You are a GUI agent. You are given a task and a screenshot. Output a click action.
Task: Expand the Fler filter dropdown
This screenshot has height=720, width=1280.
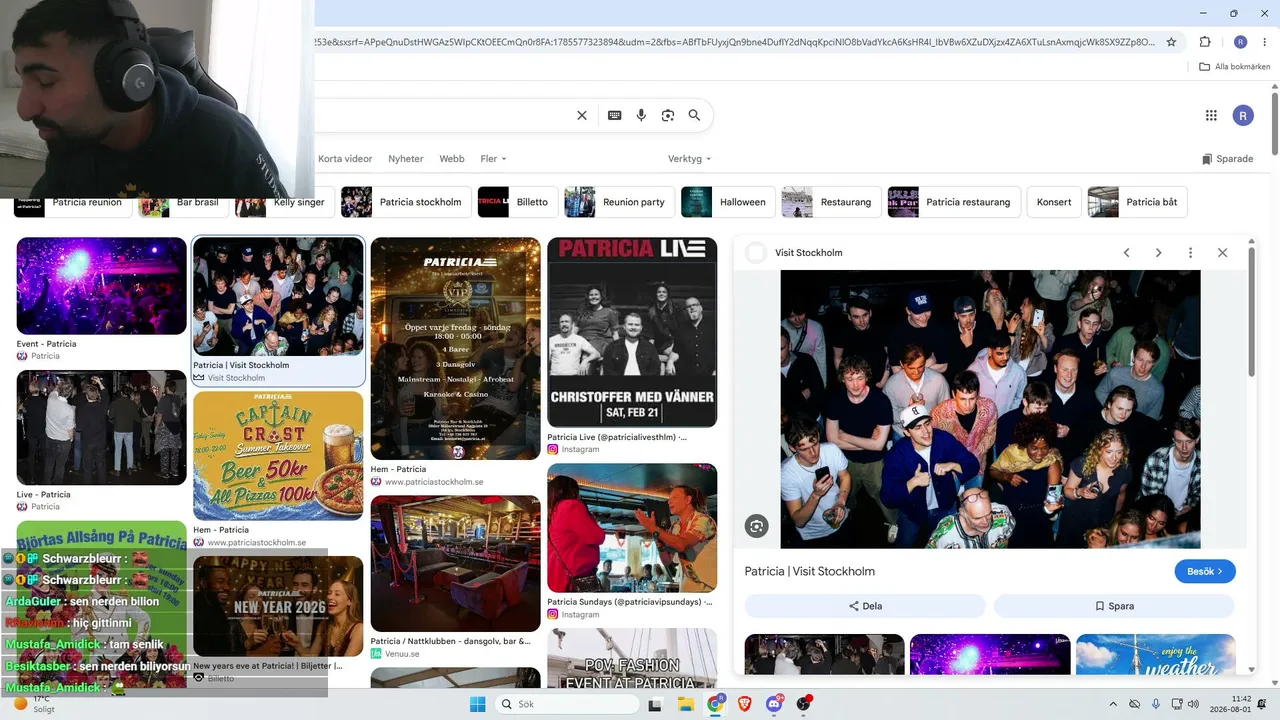[493, 159]
